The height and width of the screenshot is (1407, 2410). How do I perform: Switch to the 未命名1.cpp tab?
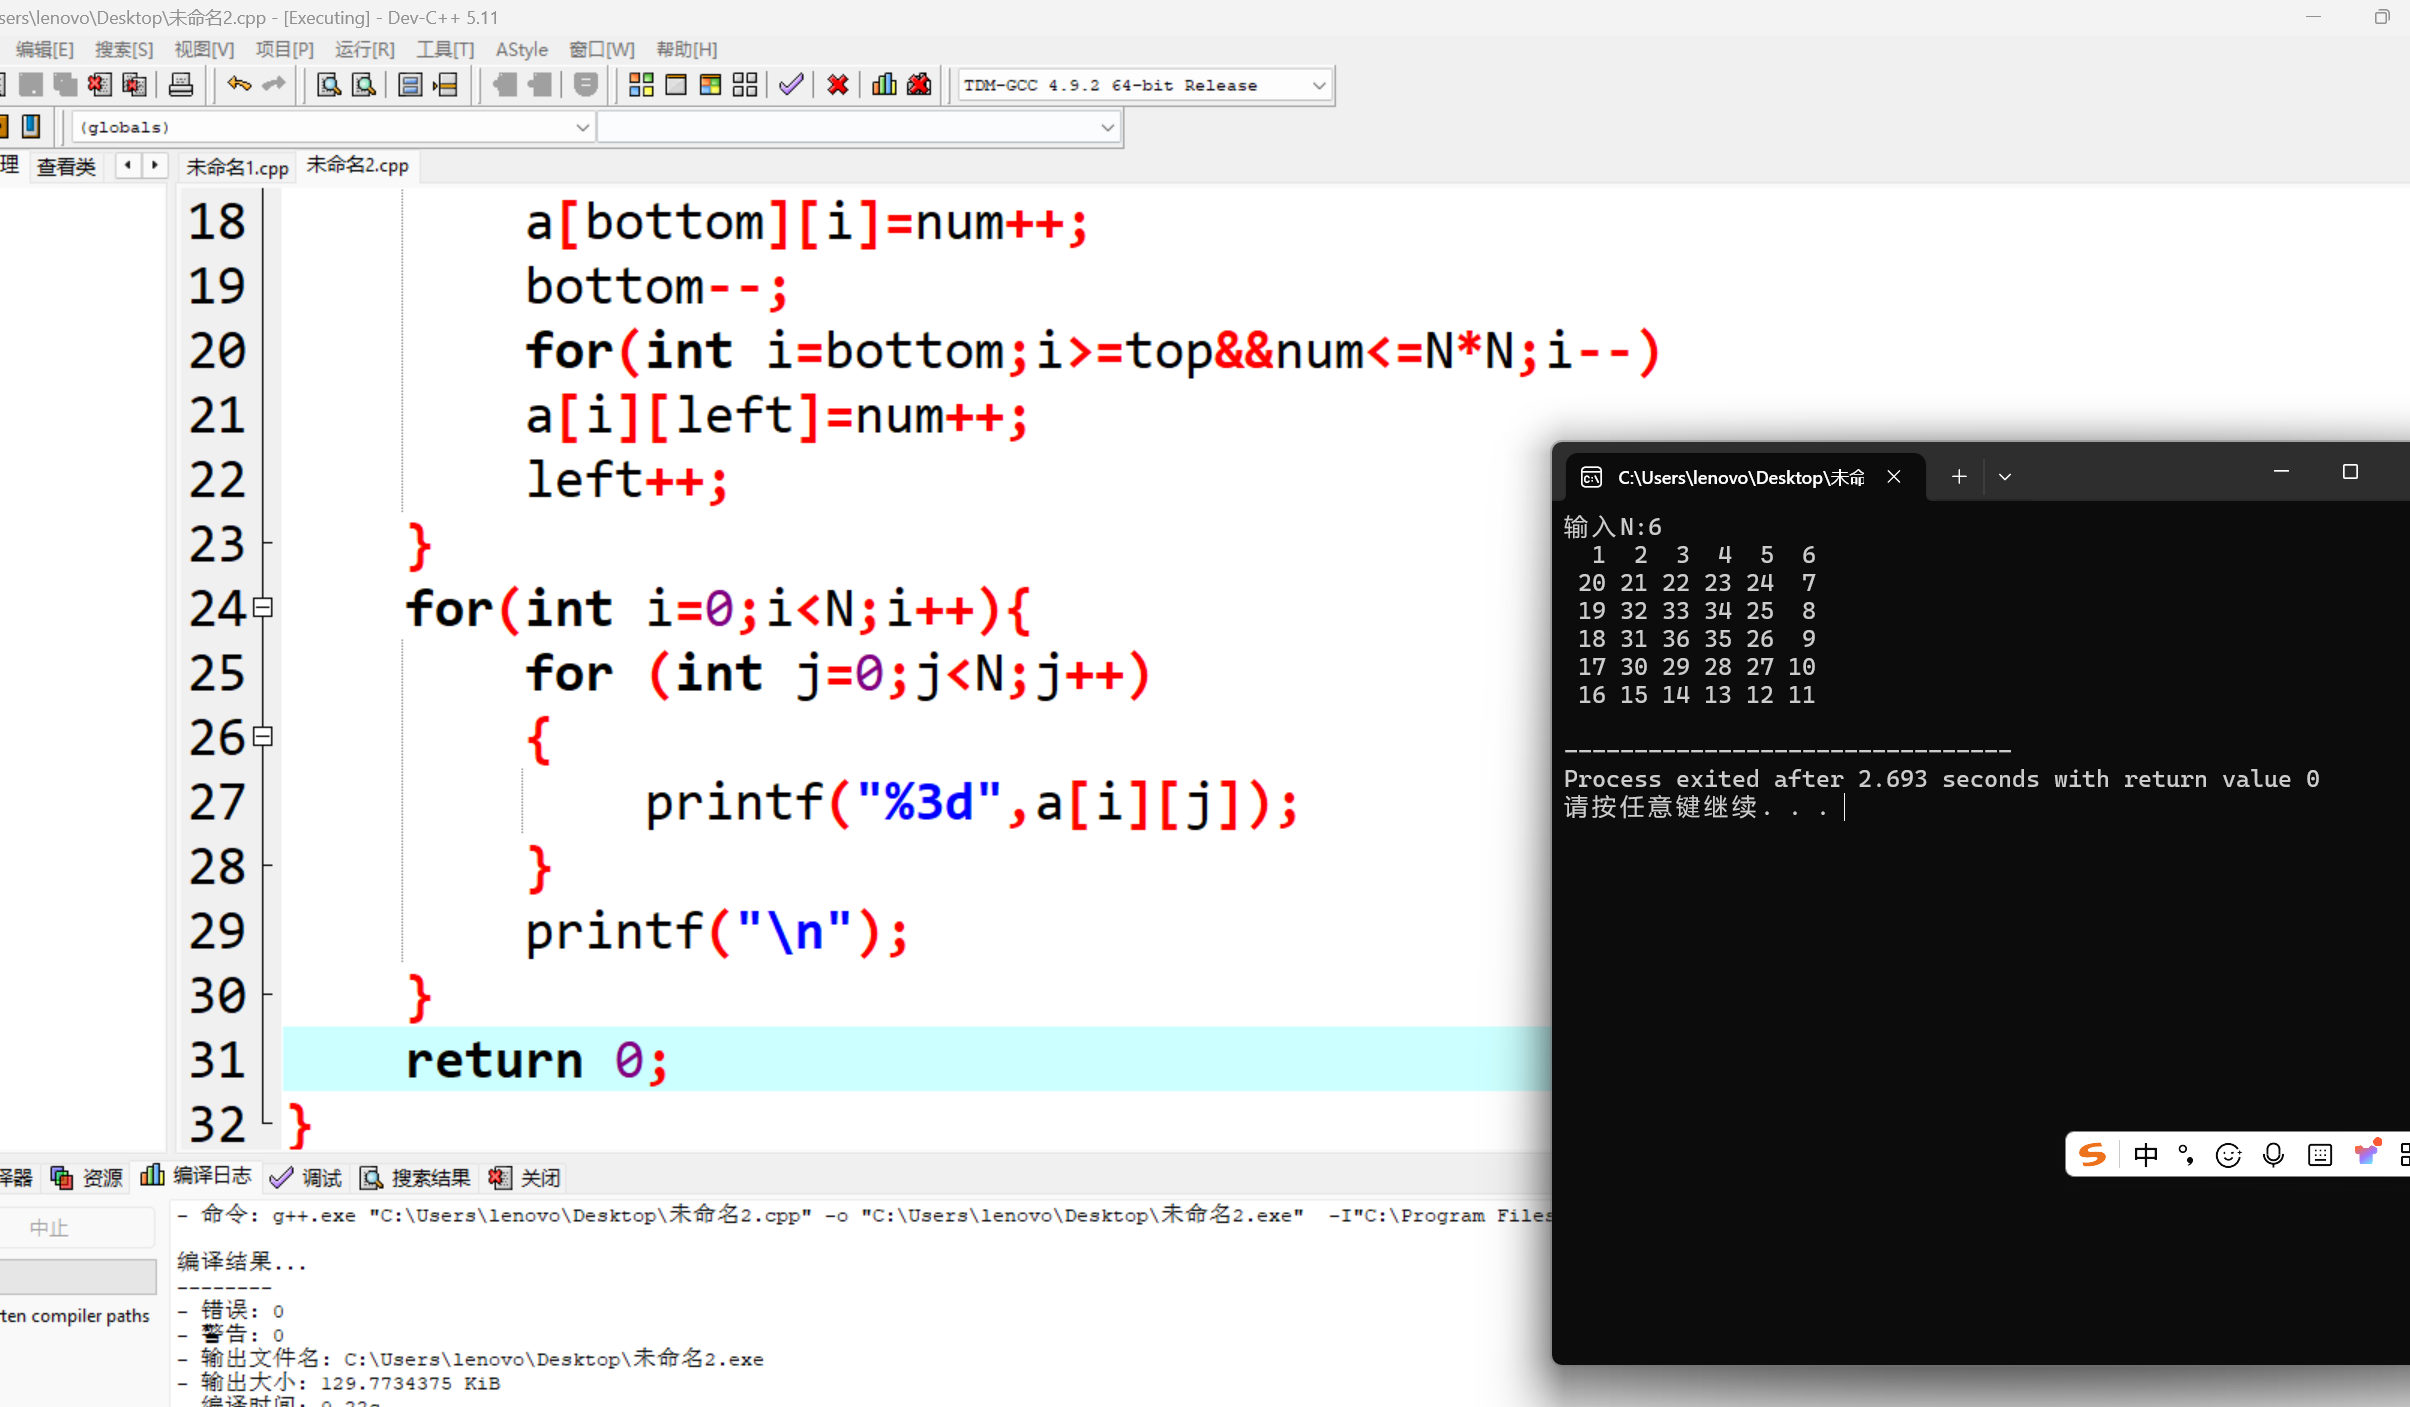[237, 167]
